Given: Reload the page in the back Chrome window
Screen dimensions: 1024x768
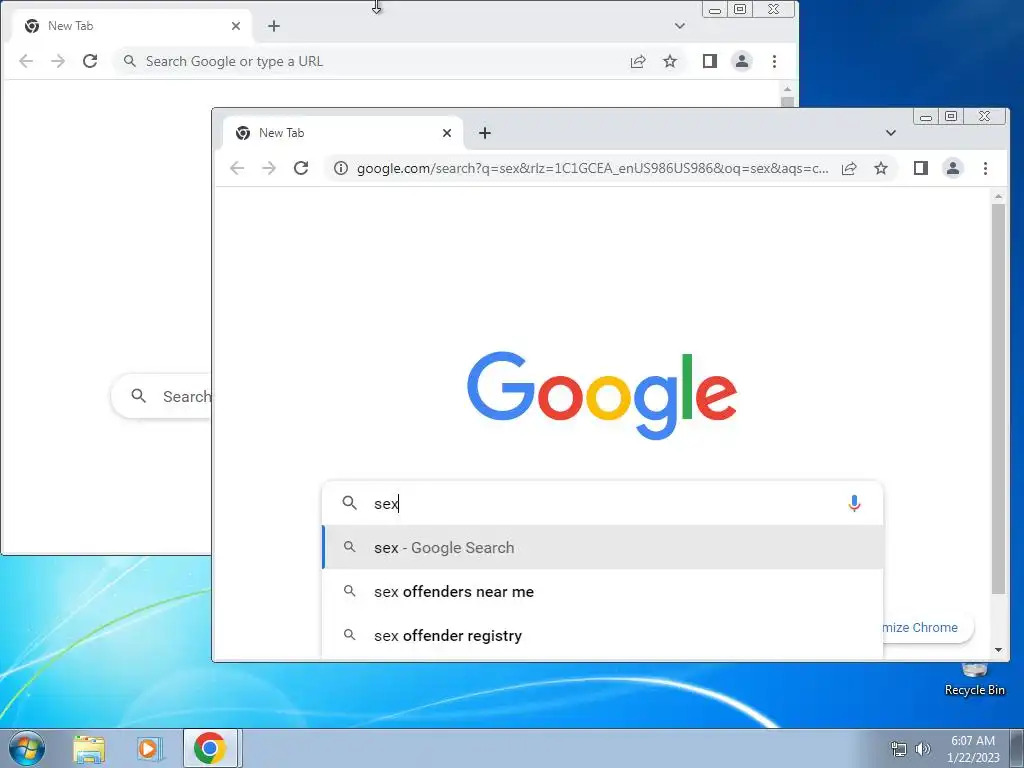Looking at the screenshot, I should 89,61.
